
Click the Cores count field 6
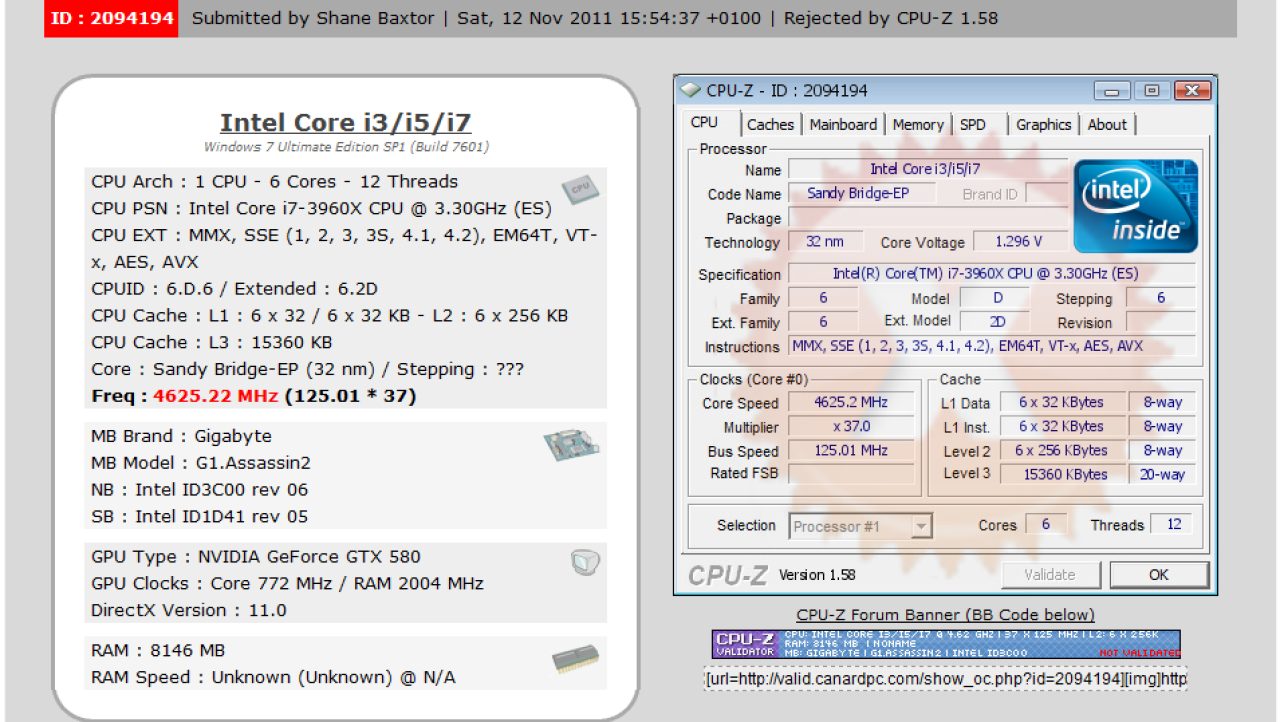(x=1045, y=525)
